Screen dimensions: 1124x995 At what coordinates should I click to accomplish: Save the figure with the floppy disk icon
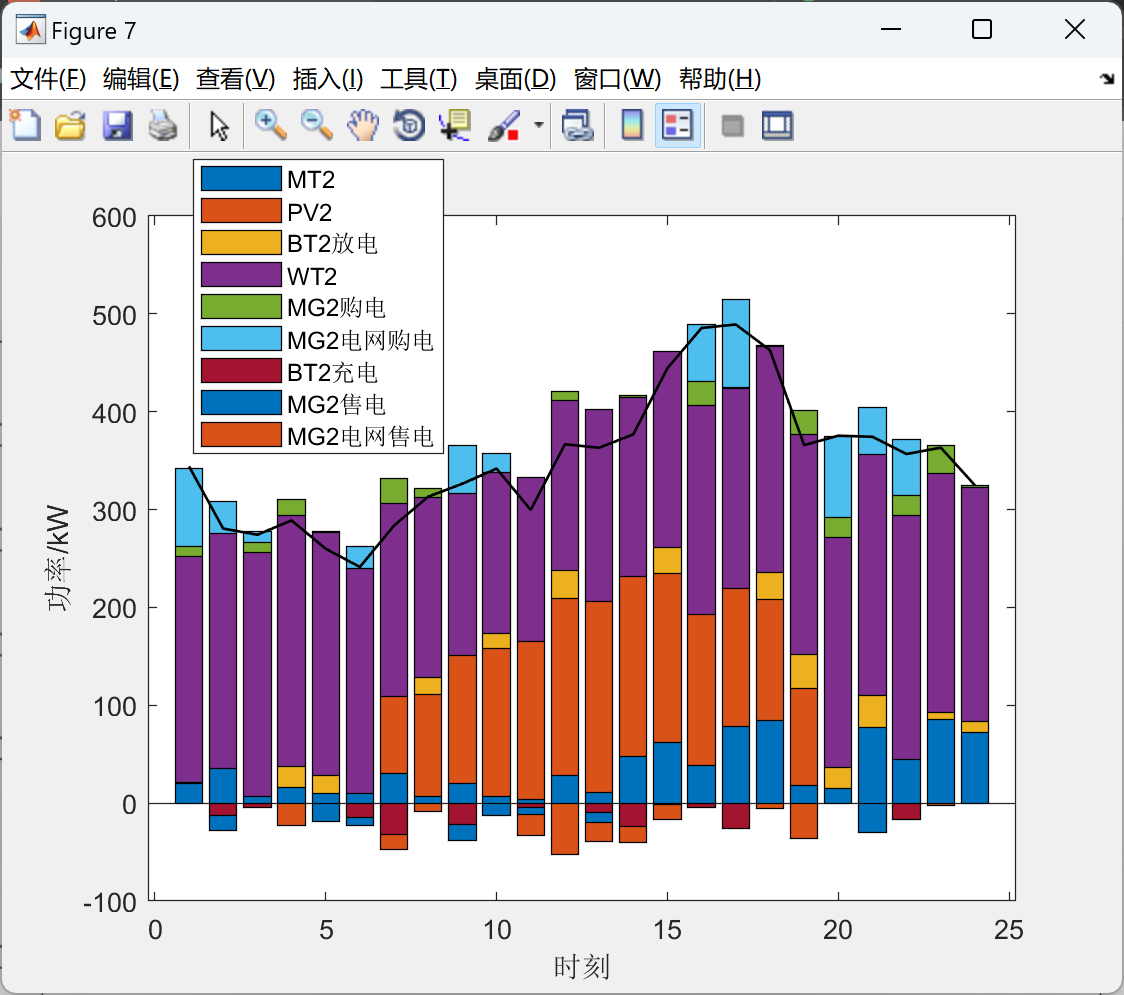pos(117,125)
